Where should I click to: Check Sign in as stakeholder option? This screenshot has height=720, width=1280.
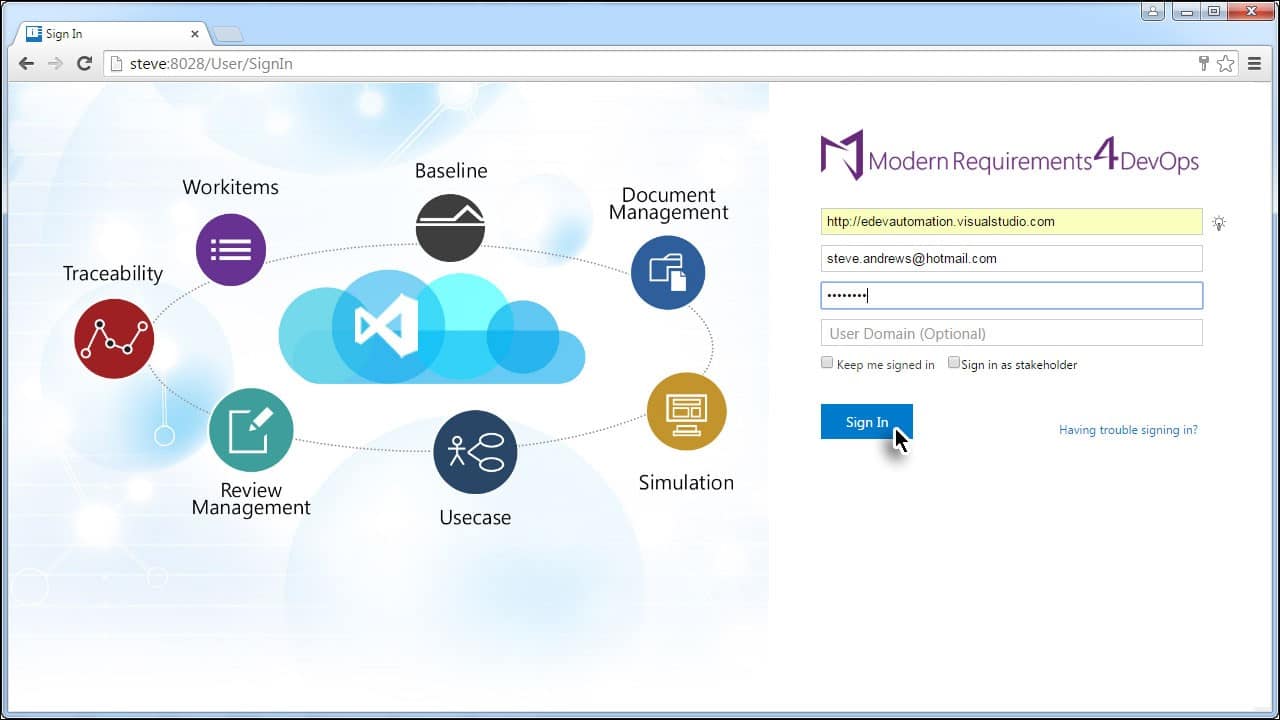pyautogui.click(x=954, y=363)
